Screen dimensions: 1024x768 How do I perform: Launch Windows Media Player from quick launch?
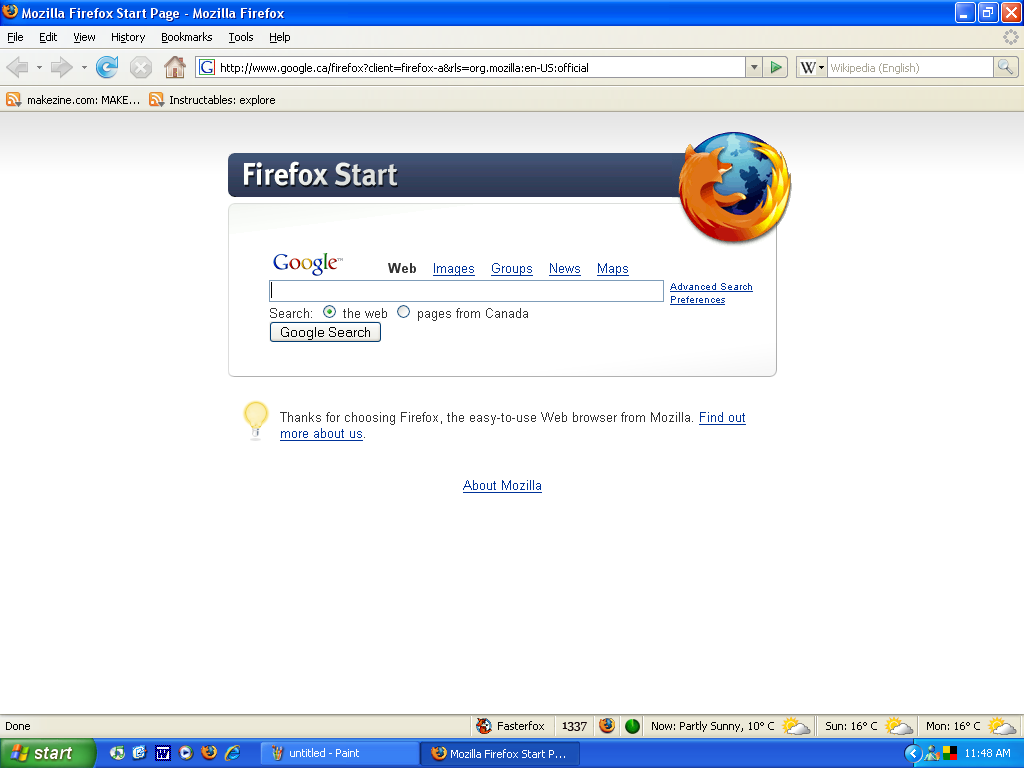(186, 753)
